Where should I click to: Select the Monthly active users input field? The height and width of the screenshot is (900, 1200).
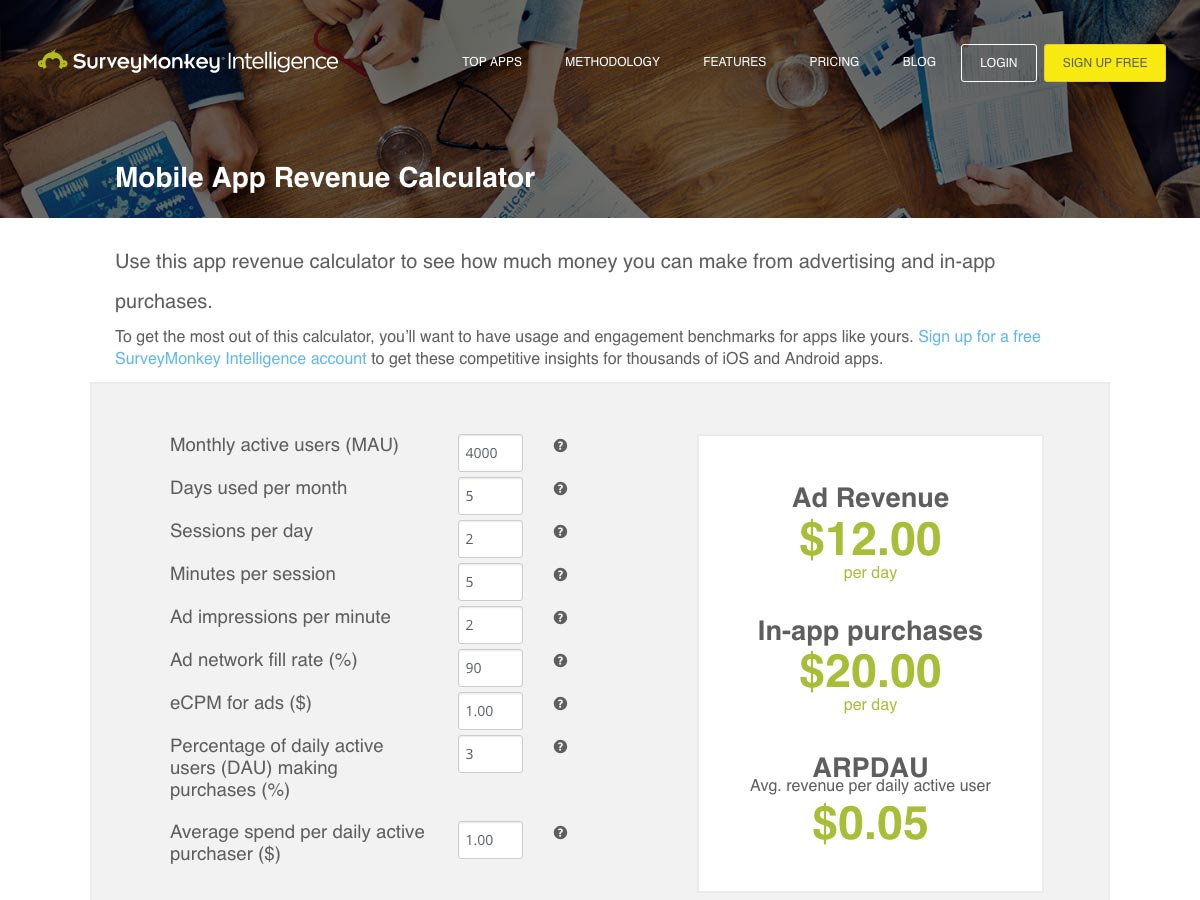click(x=490, y=452)
